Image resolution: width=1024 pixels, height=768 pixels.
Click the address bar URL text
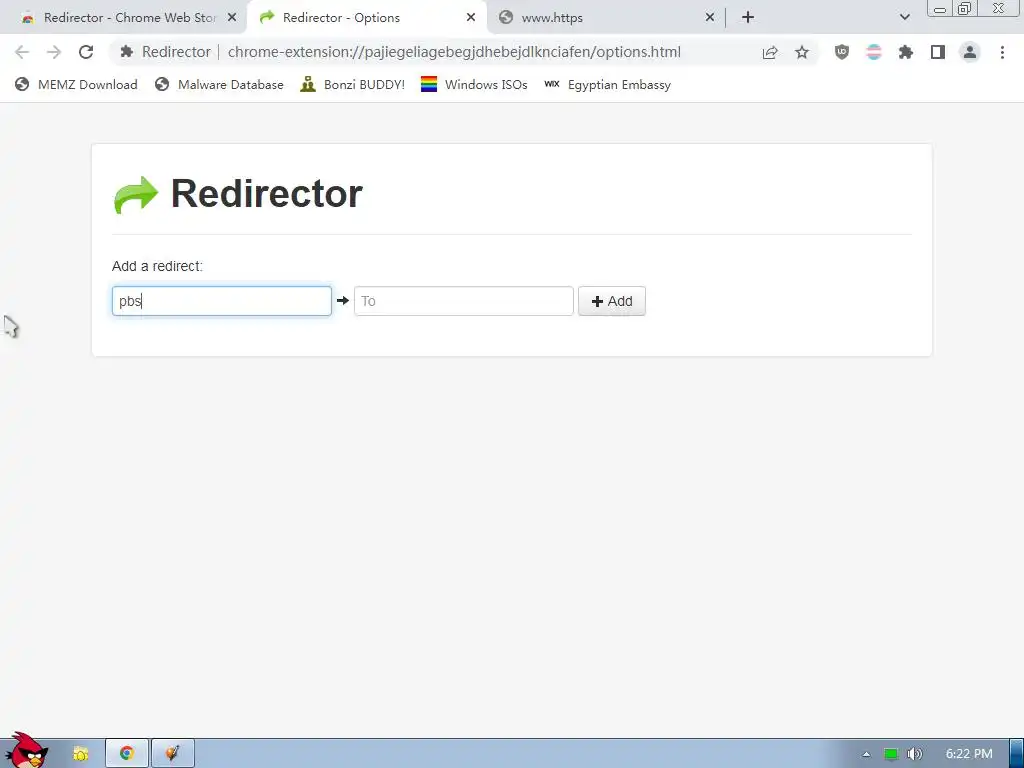[454, 52]
